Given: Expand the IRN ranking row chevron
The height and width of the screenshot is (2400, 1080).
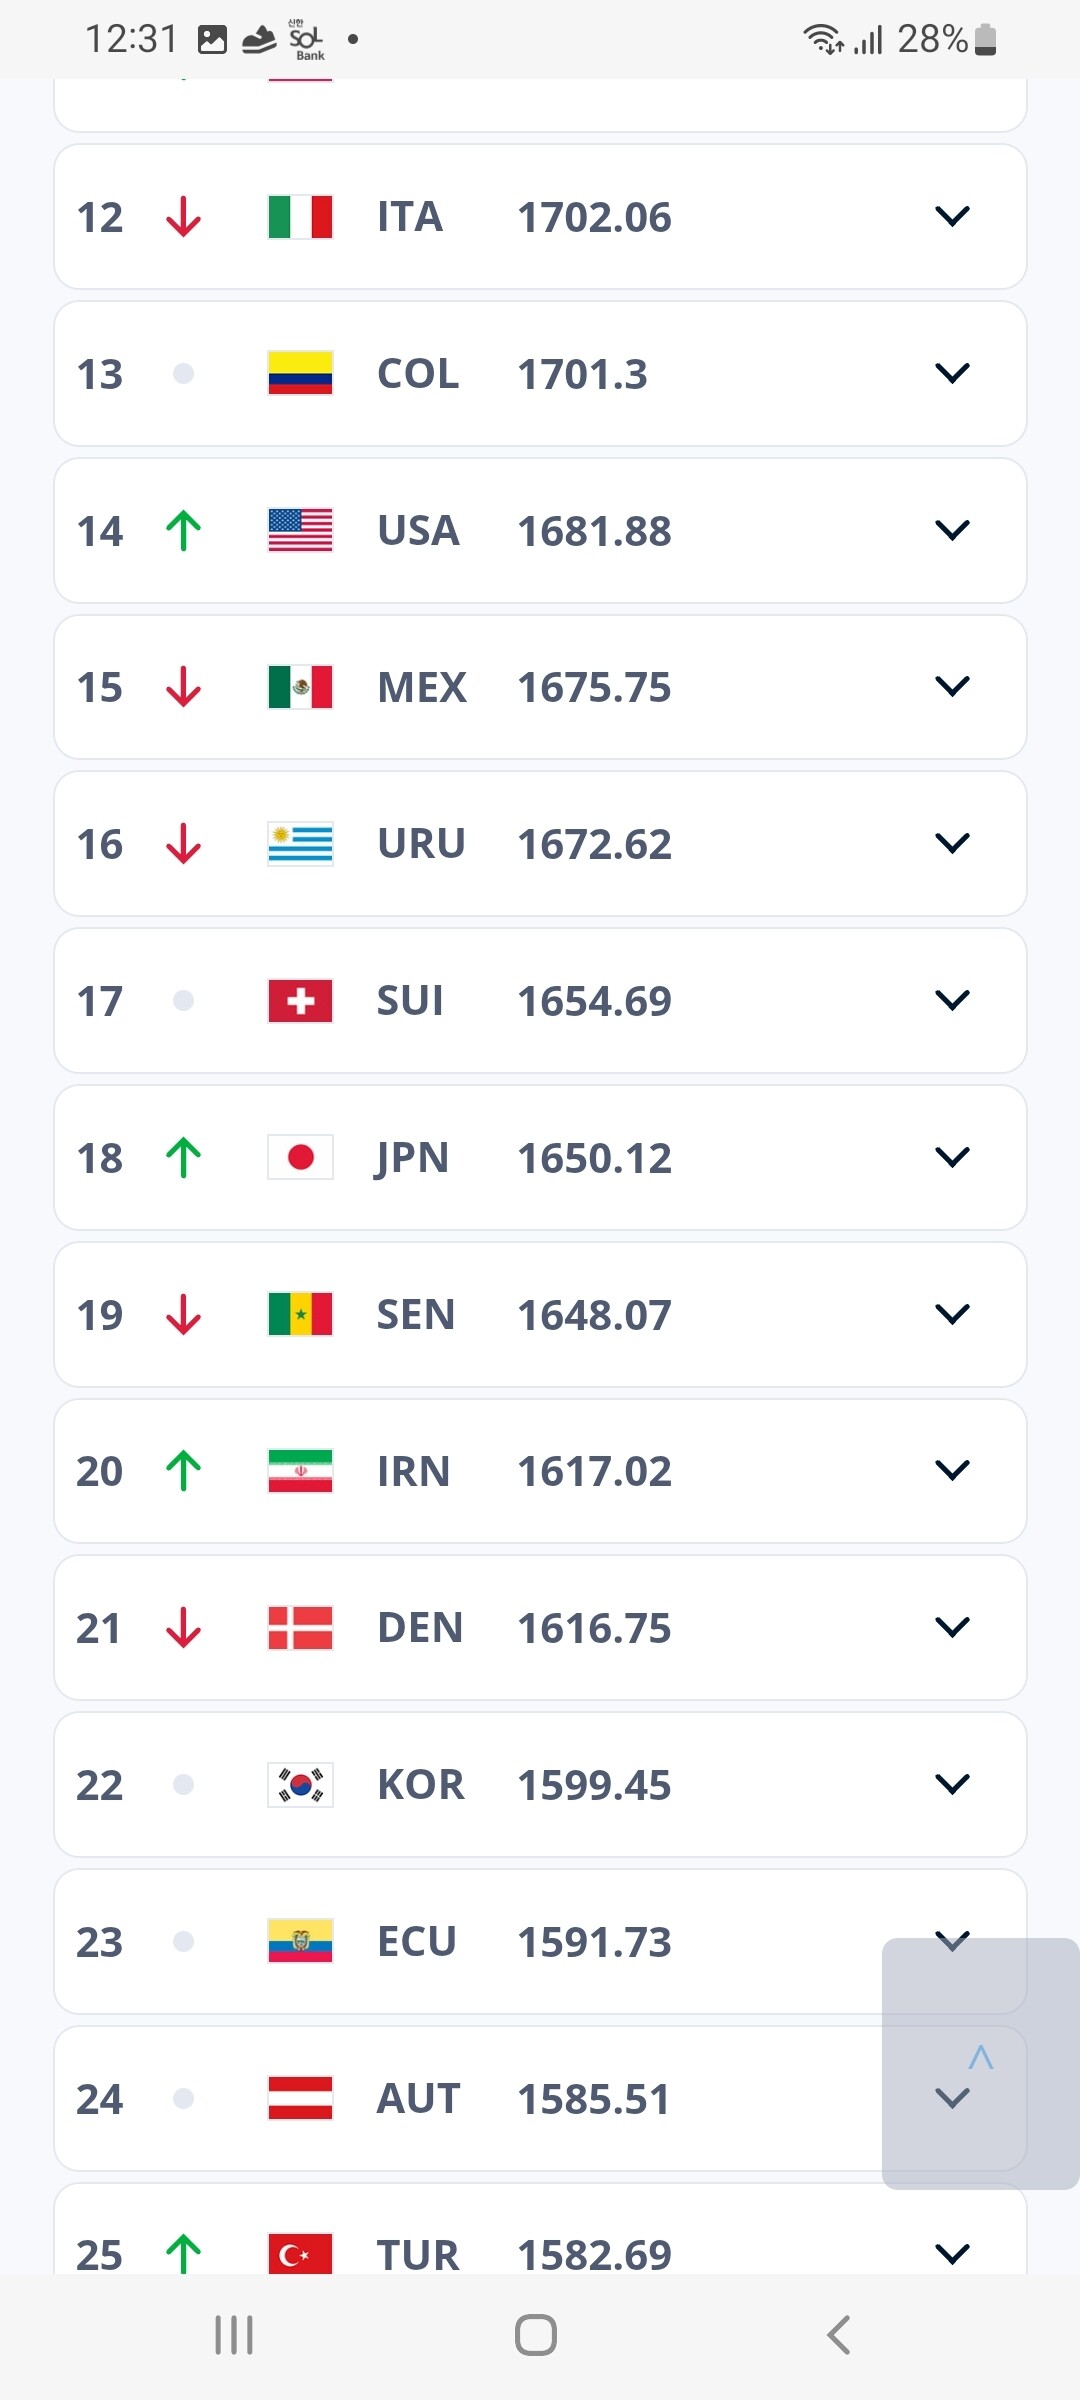Looking at the screenshot, I should 952,1470.
